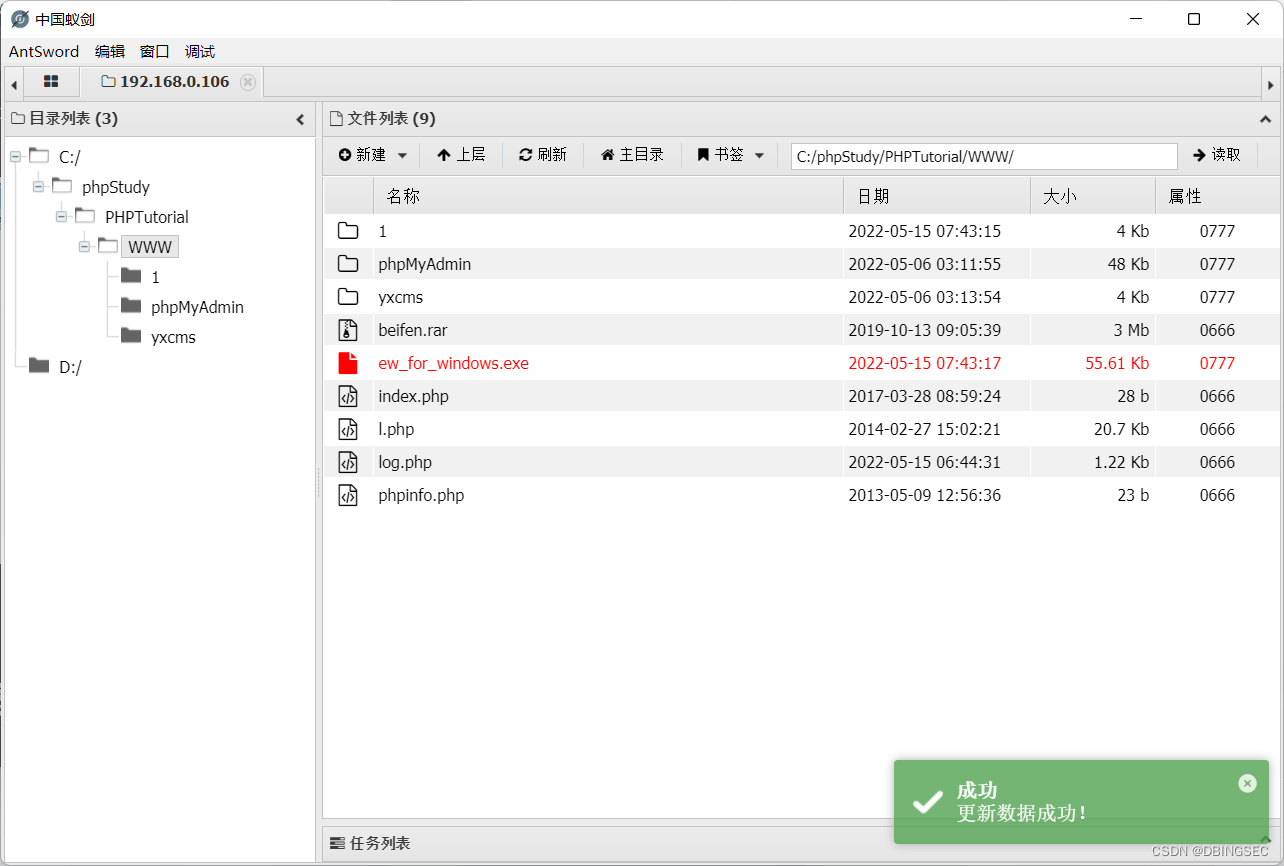Select WWW folder in tree
This screenshot has width=1284, height=866.
150,247
